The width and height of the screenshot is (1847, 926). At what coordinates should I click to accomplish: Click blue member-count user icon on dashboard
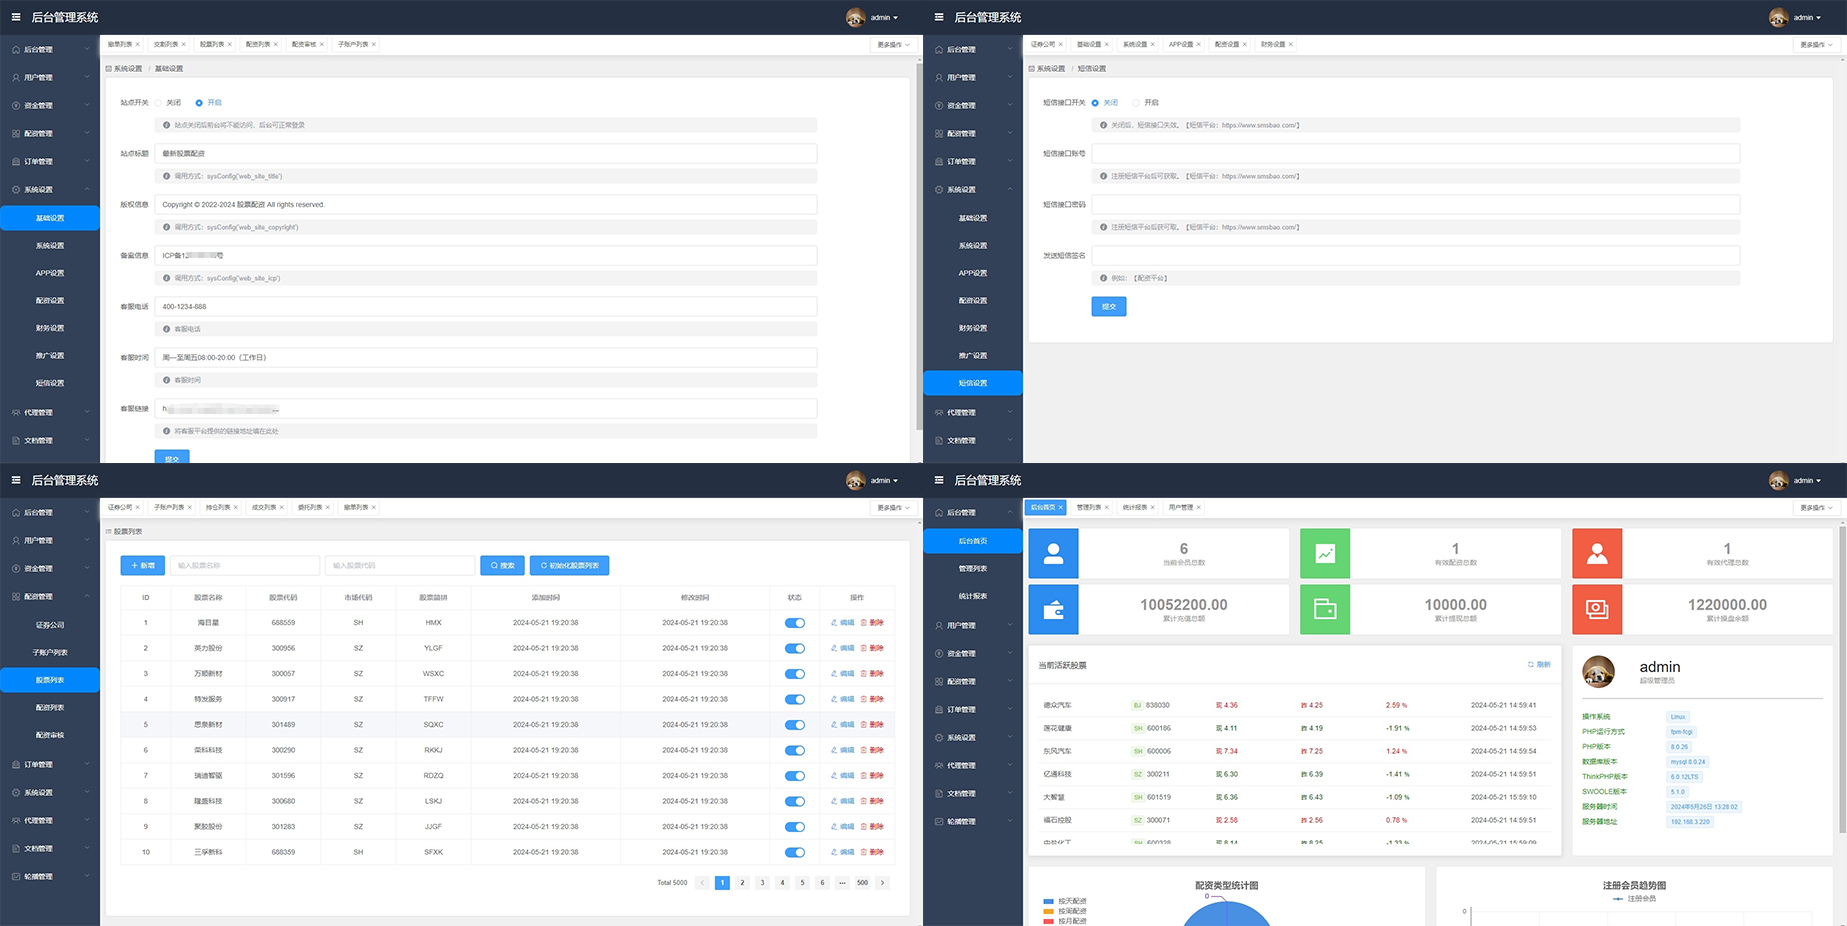point(1053,553)
